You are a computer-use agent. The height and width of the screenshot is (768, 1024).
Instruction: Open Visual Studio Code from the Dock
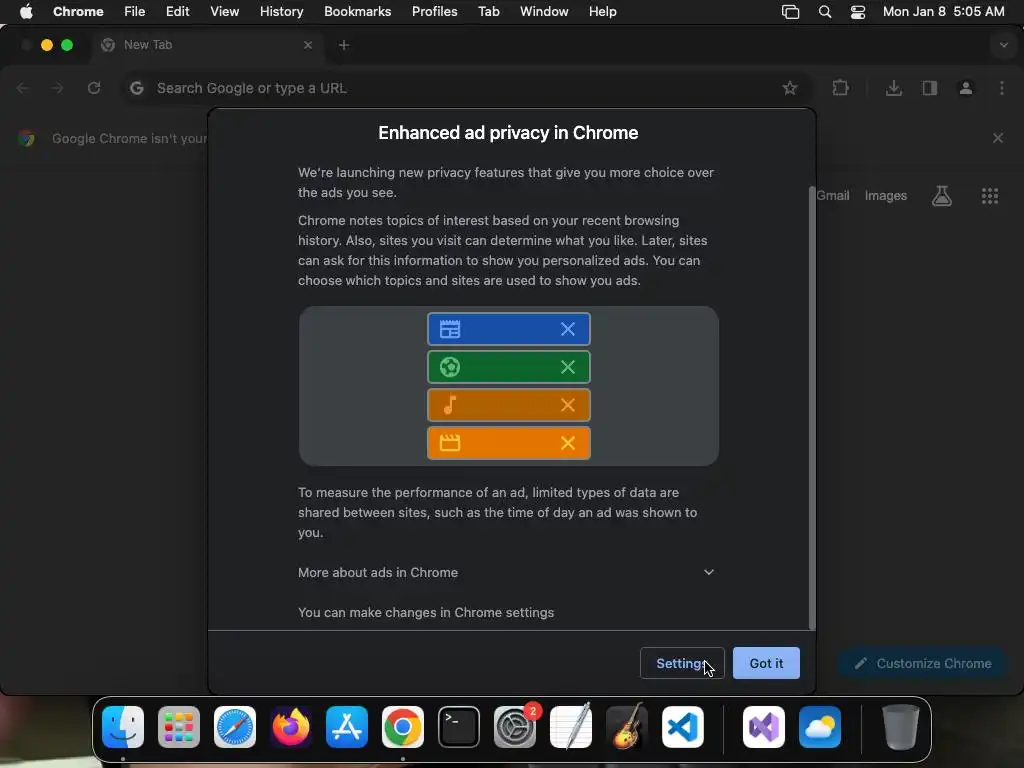coord(682,727)
